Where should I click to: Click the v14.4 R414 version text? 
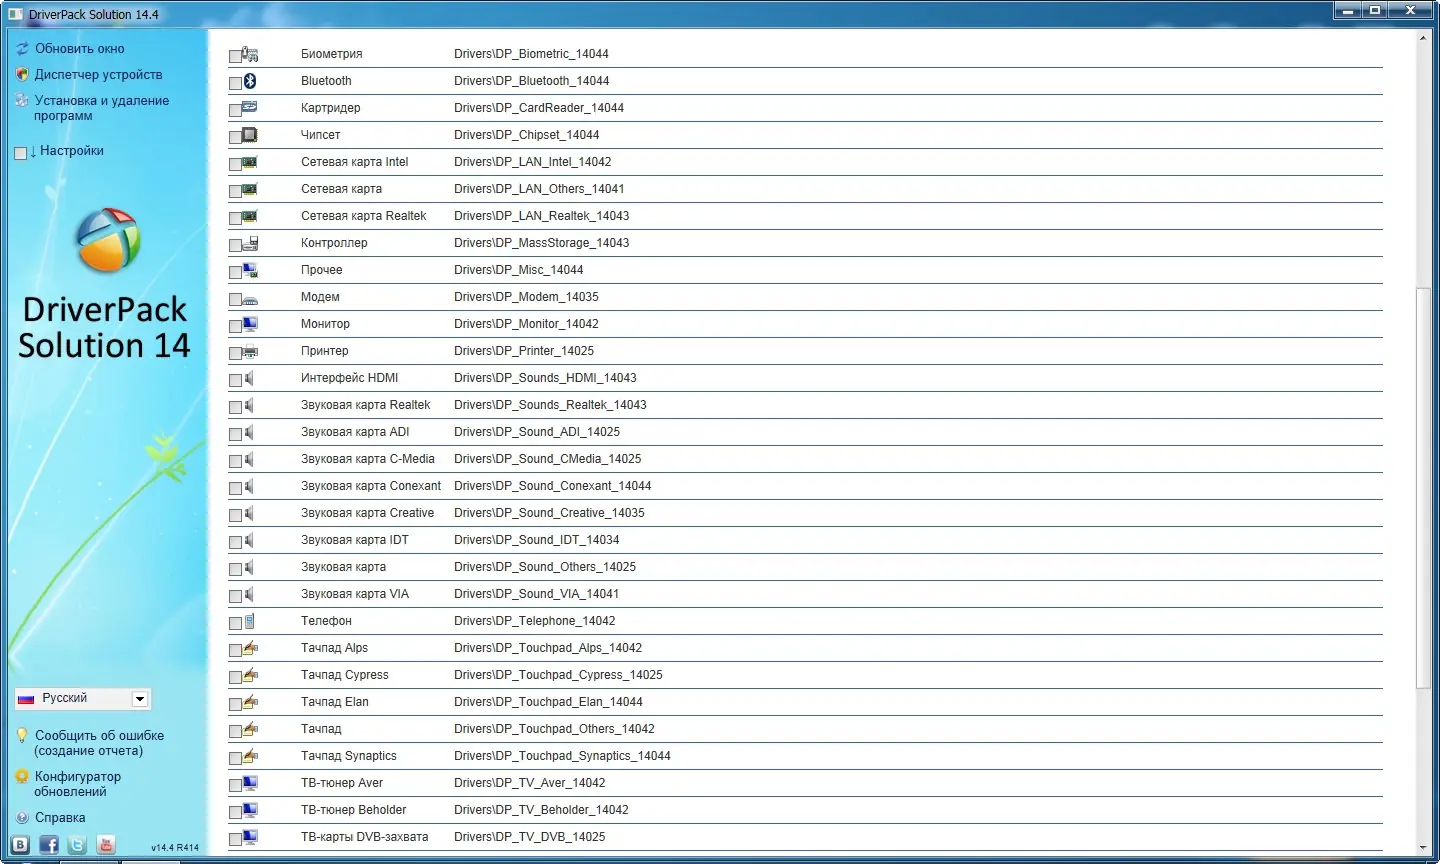175,848
